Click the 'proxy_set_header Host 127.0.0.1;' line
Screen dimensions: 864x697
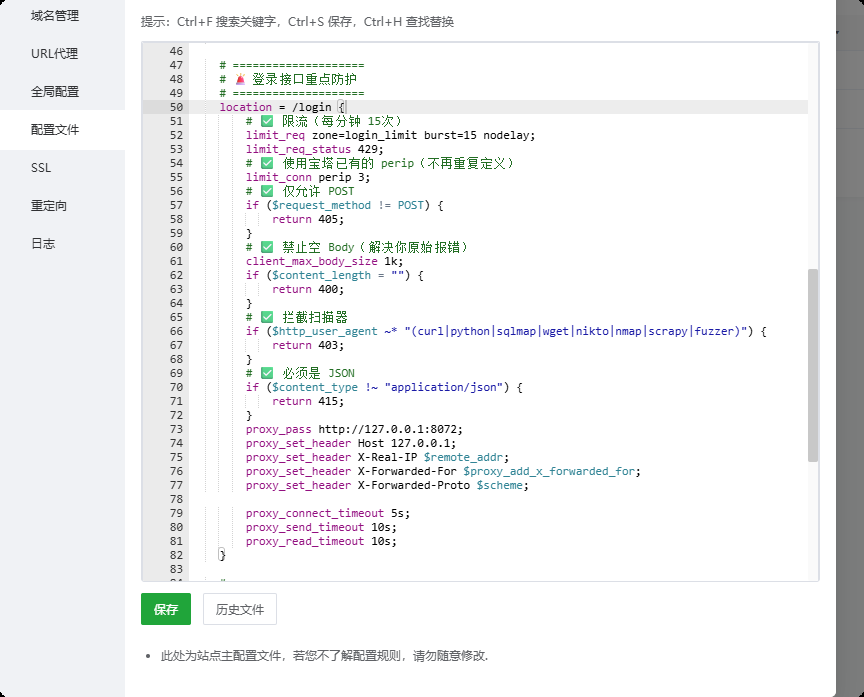pos(351,444)
